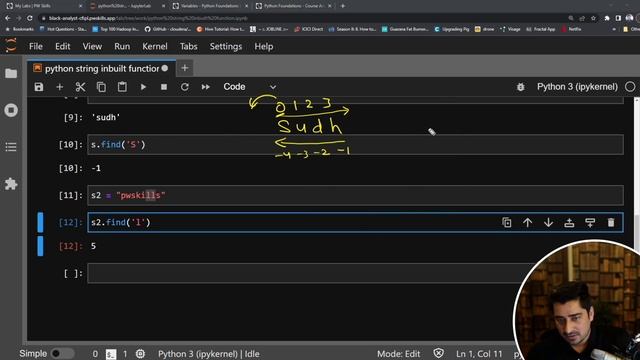
Task: Open the Run menu
Action: point(122,47)
